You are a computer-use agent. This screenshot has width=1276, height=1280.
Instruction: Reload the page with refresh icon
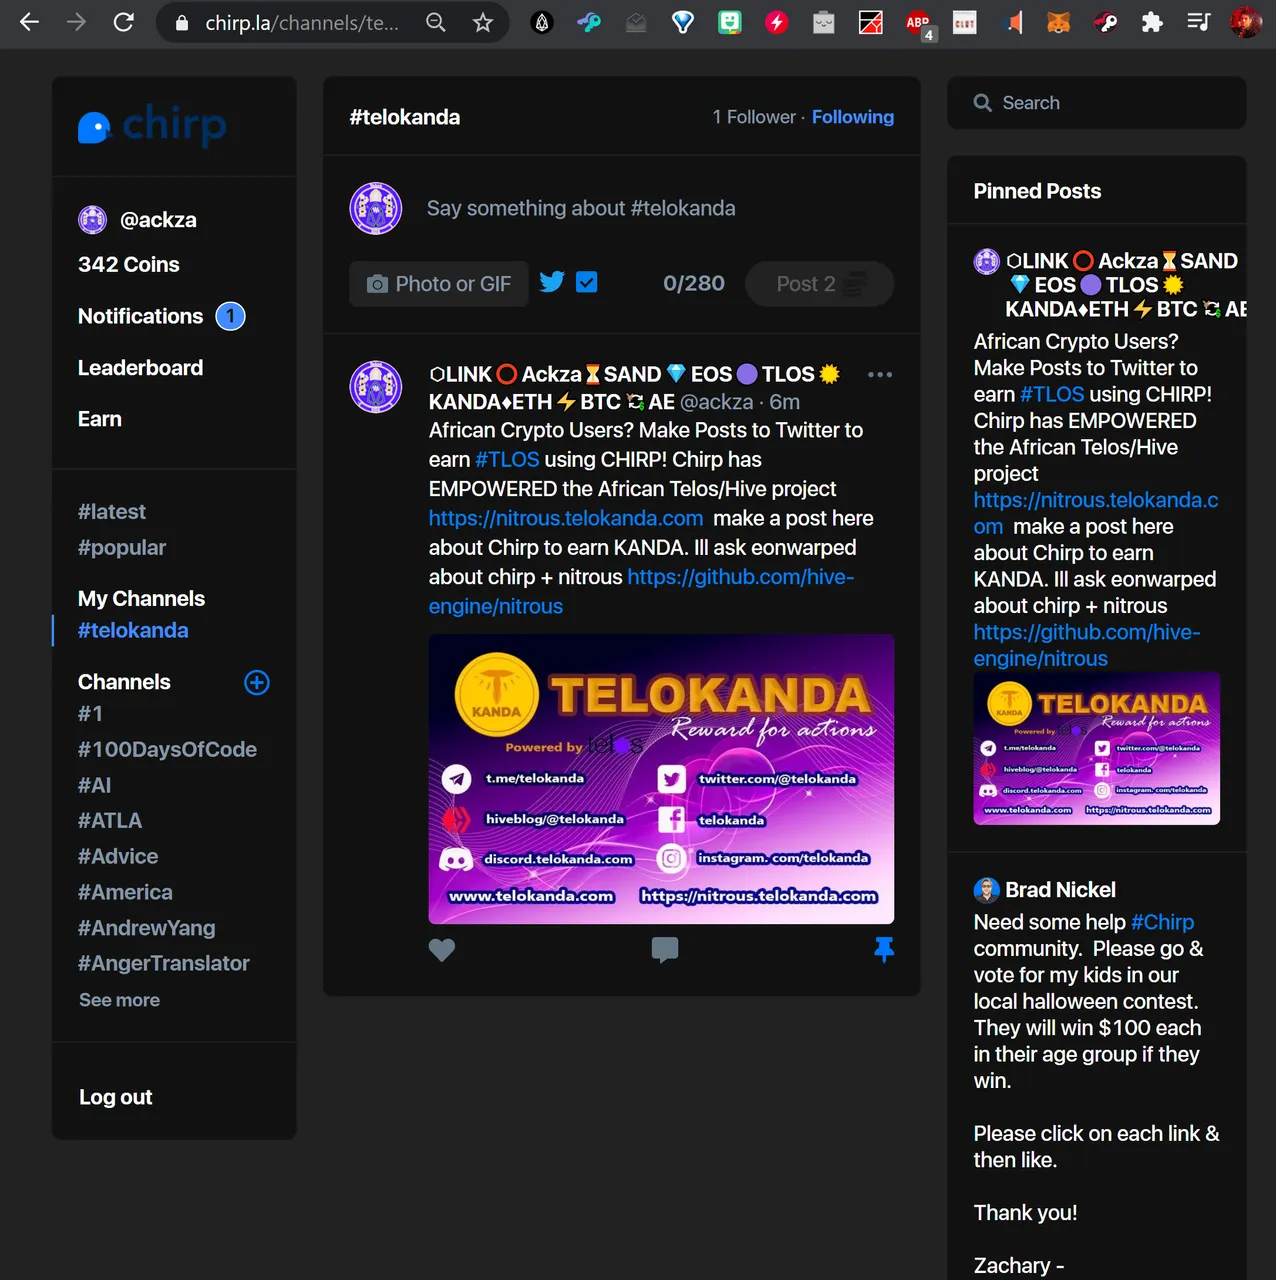[123, 22]
